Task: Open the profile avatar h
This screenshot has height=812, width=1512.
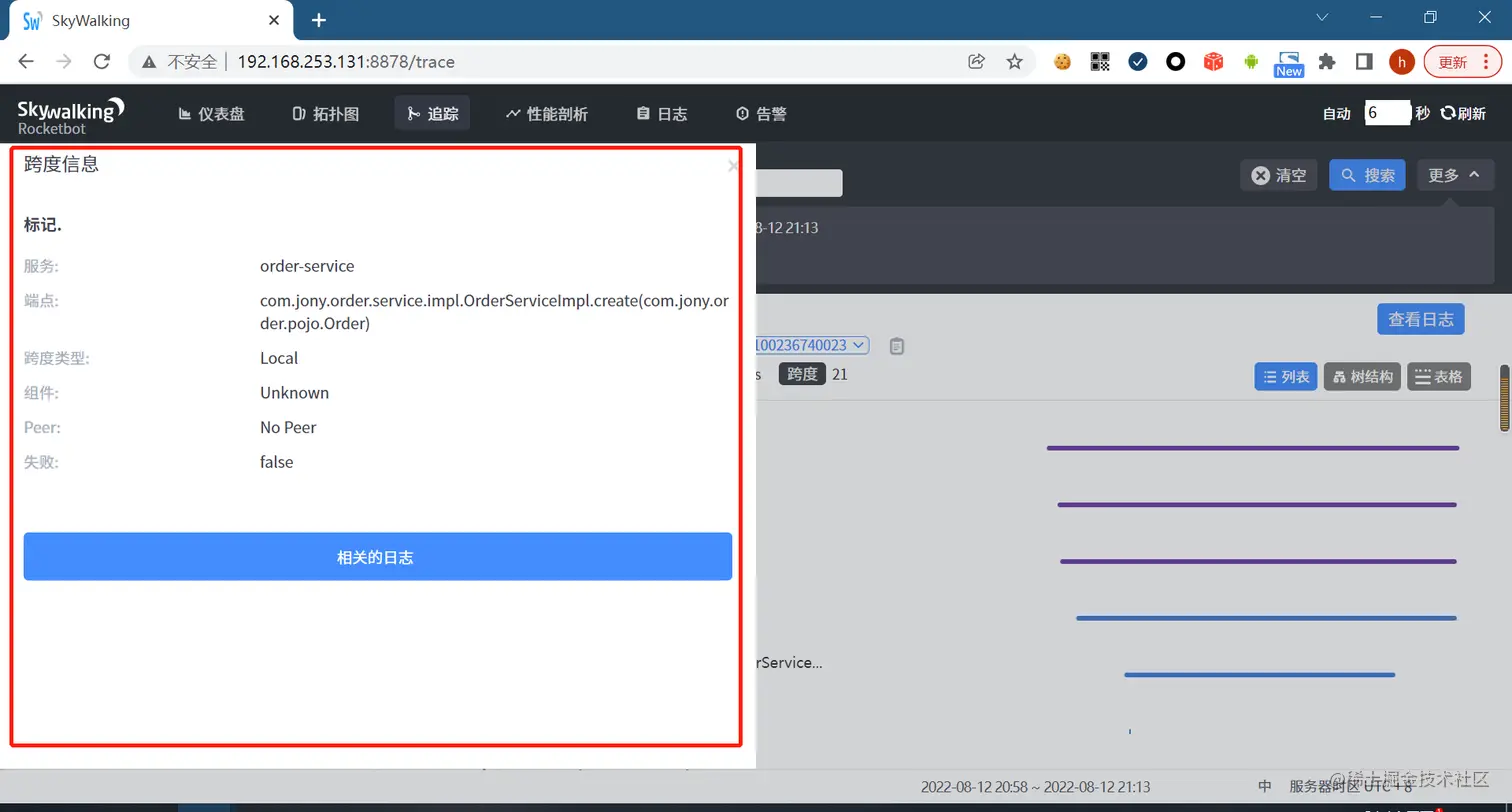Action: coord(1402,61)
